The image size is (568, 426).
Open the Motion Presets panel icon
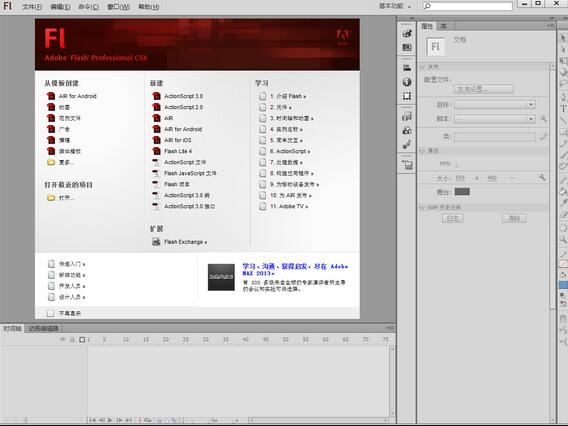(x=407, y=145)
